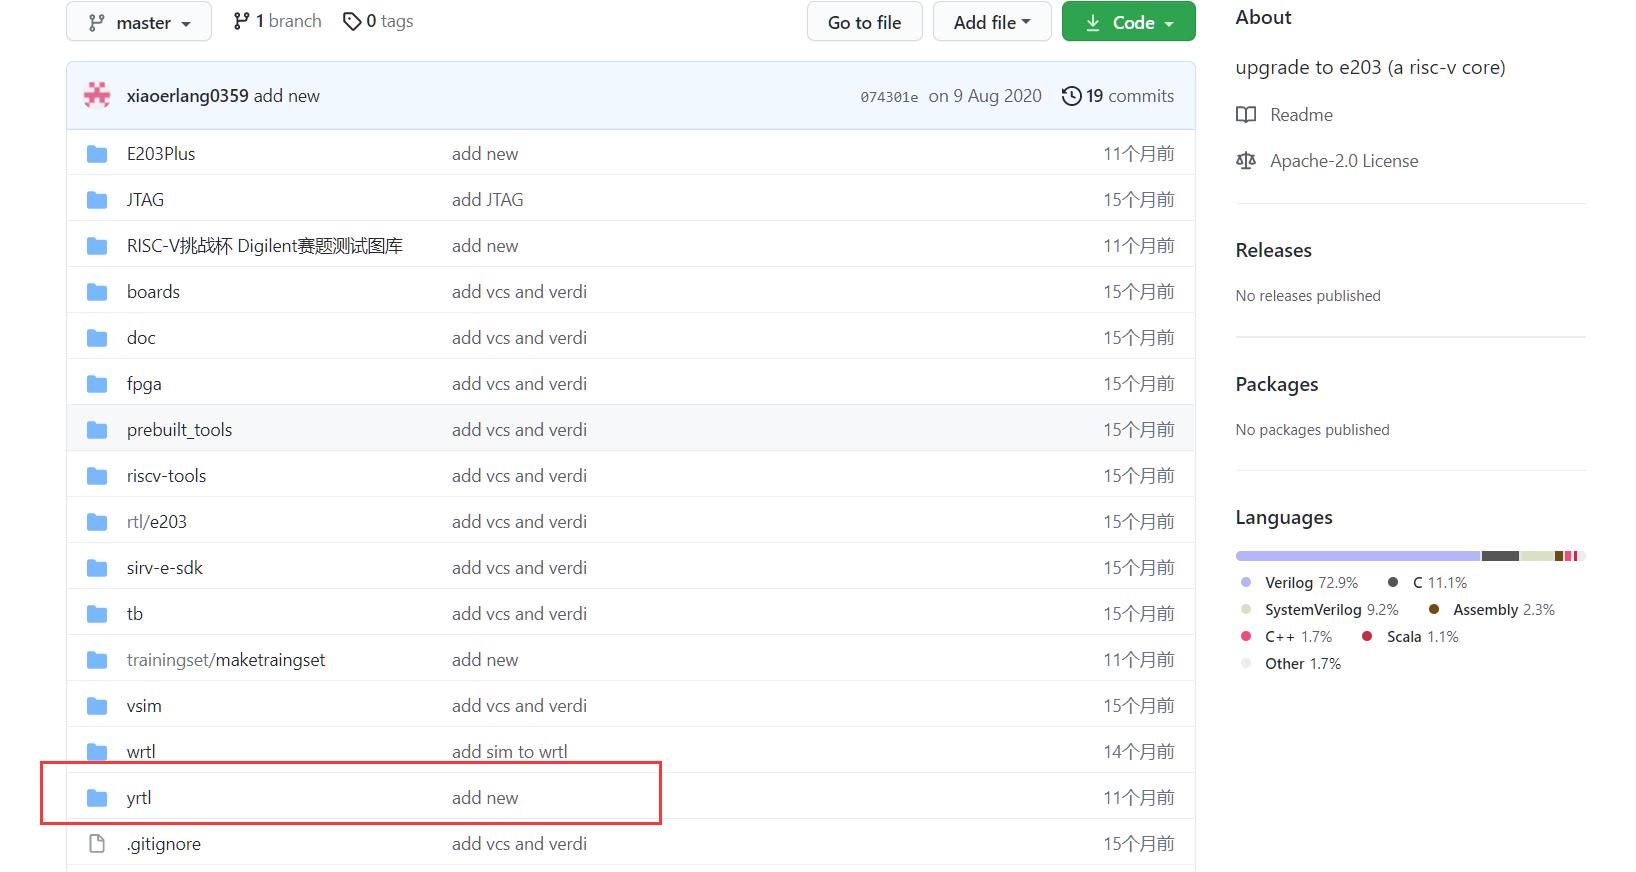Click the vsim folder icon
The image size is (1636, 872).
point(97,706)
